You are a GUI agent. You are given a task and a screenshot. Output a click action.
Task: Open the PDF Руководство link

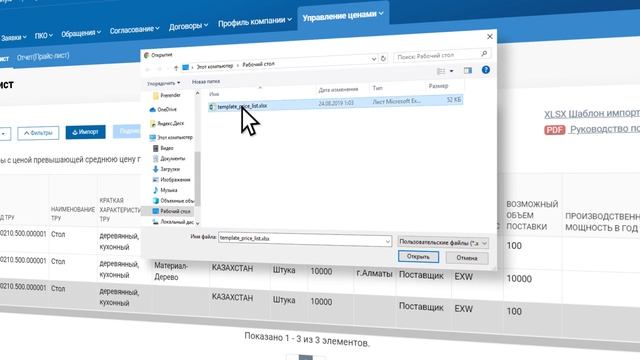point(592,129)
